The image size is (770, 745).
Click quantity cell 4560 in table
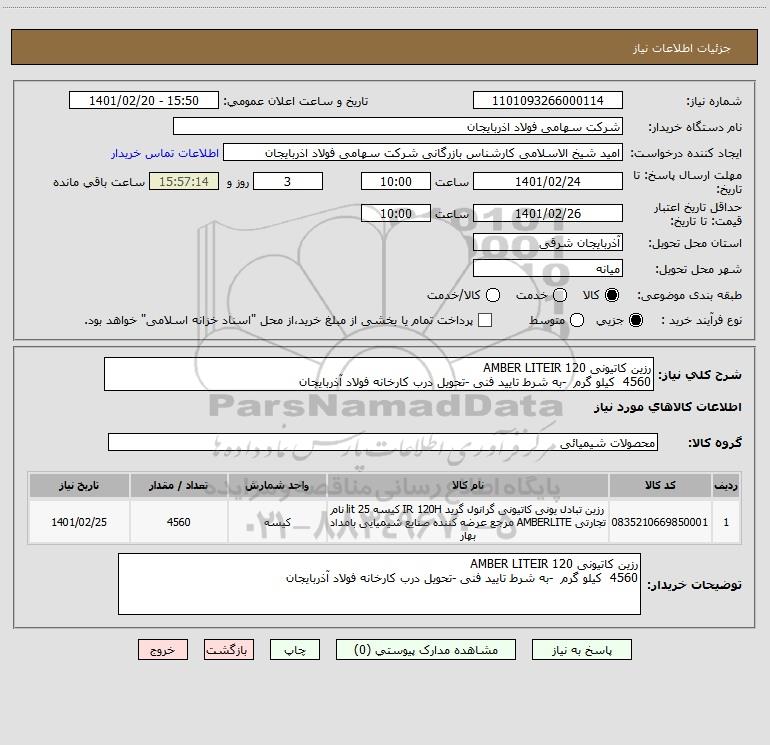pyautogui.click(x=178, y=522)
